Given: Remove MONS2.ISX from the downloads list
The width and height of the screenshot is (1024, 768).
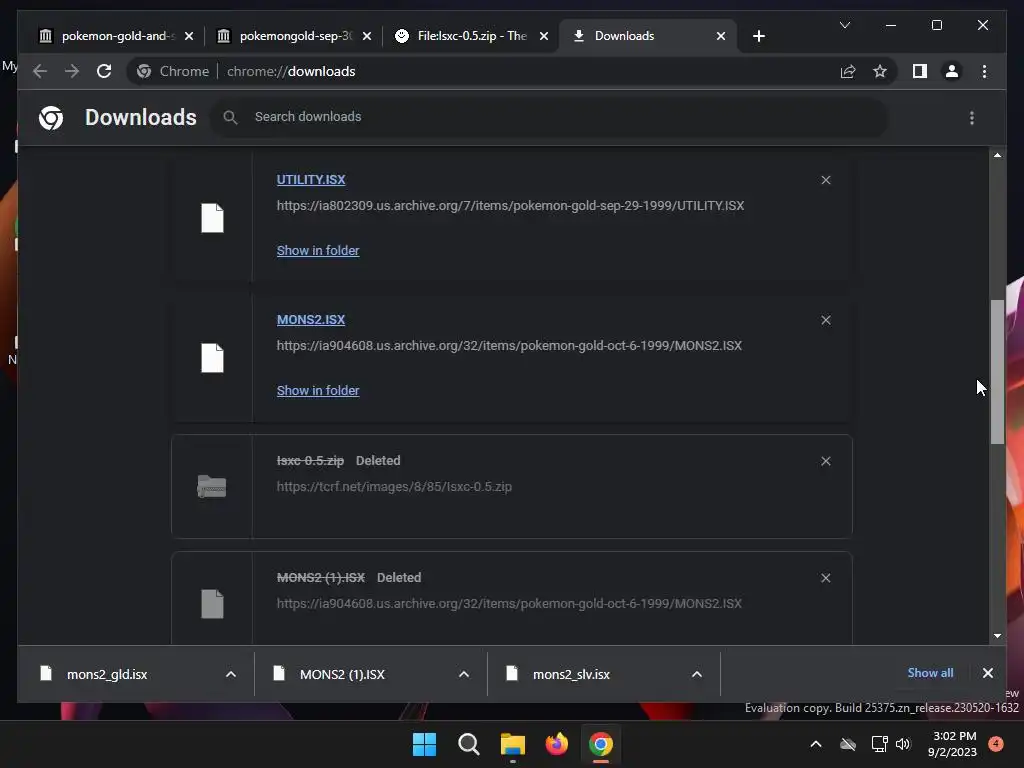Looking at the screenshot, I should [x=825, y=320].
